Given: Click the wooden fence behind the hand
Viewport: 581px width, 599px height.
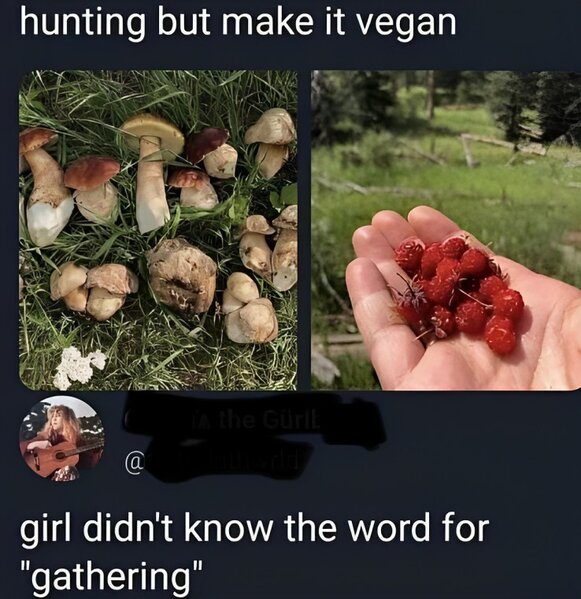Looking at the screenshot, I should point(502,148).
